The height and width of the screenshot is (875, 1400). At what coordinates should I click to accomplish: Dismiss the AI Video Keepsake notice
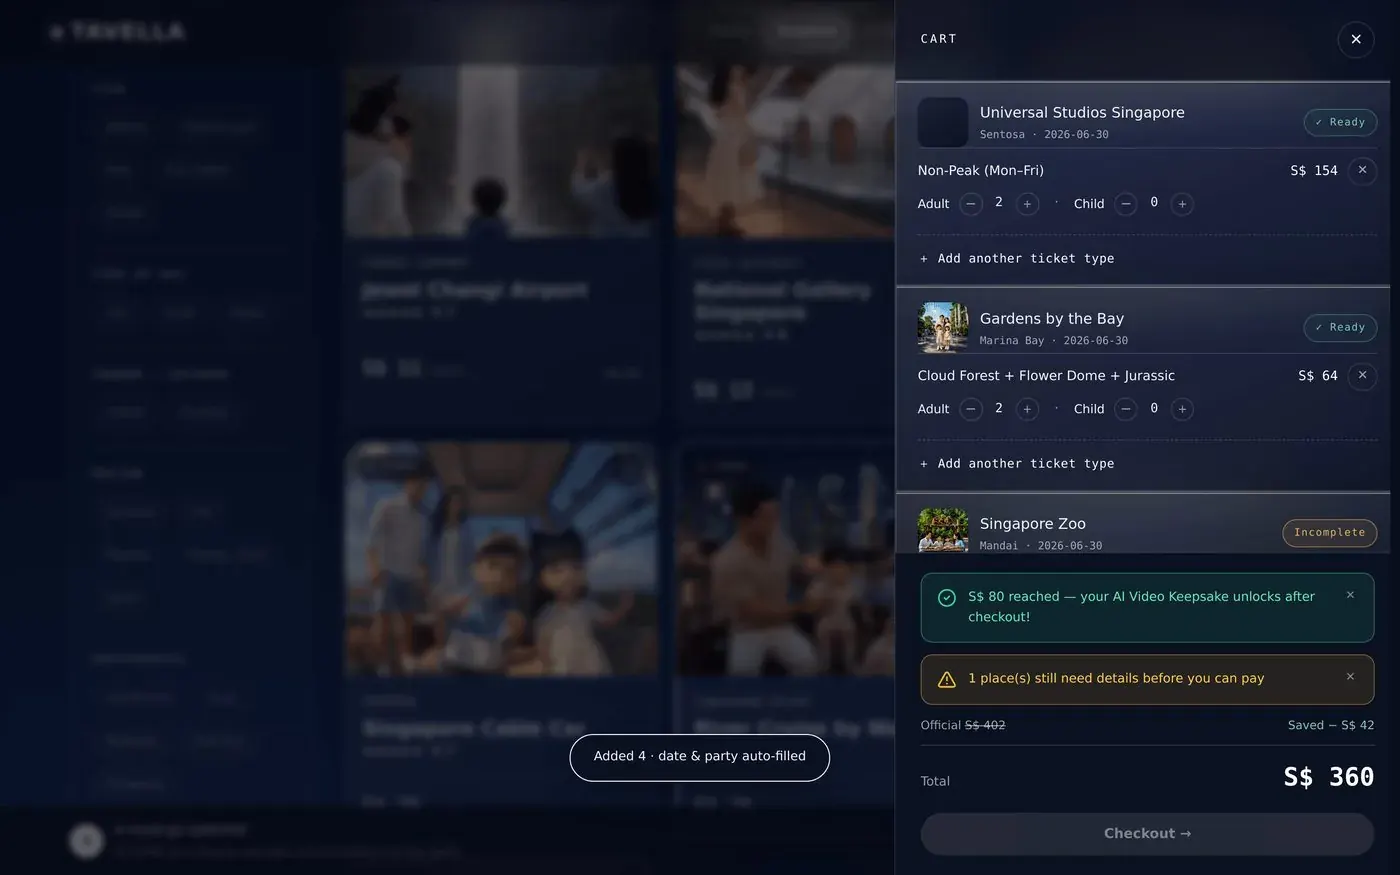pos(1350,595)
